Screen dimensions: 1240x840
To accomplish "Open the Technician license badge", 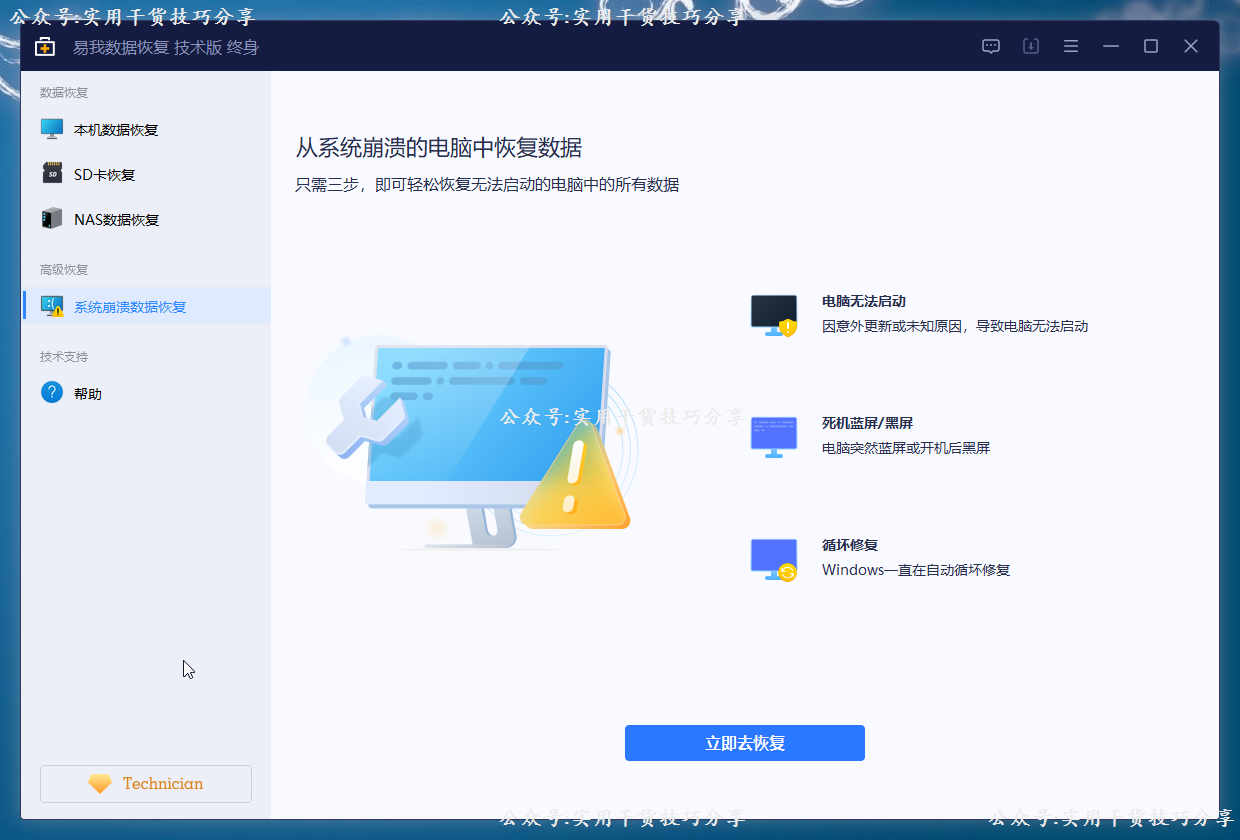I will pos(145,783).
